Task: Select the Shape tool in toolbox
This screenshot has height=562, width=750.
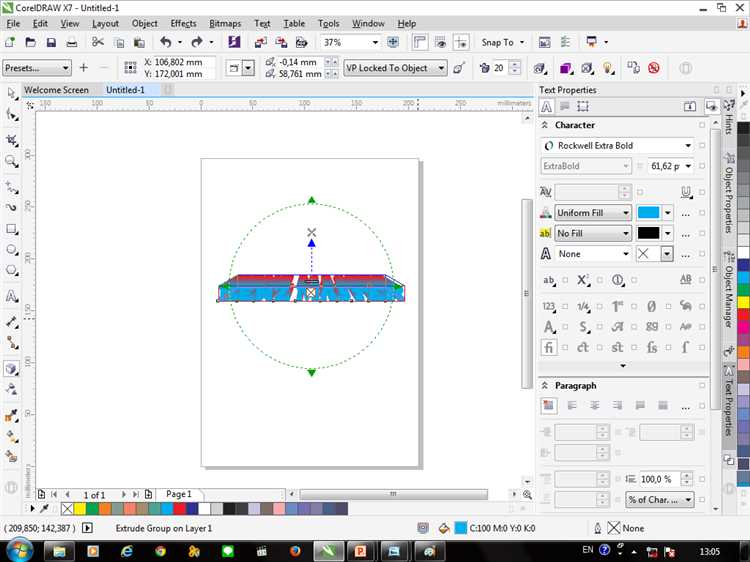Action: pyautogui.click(x=11, y=115)
